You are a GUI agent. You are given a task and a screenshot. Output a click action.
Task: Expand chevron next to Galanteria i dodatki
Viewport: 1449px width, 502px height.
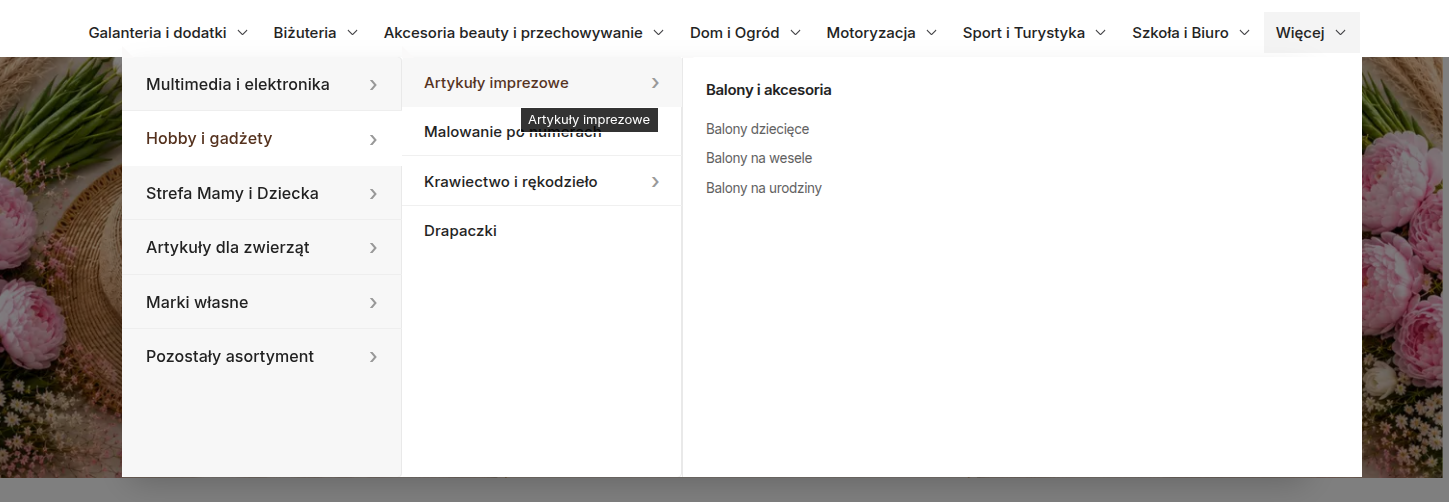[x=242, y=33]
